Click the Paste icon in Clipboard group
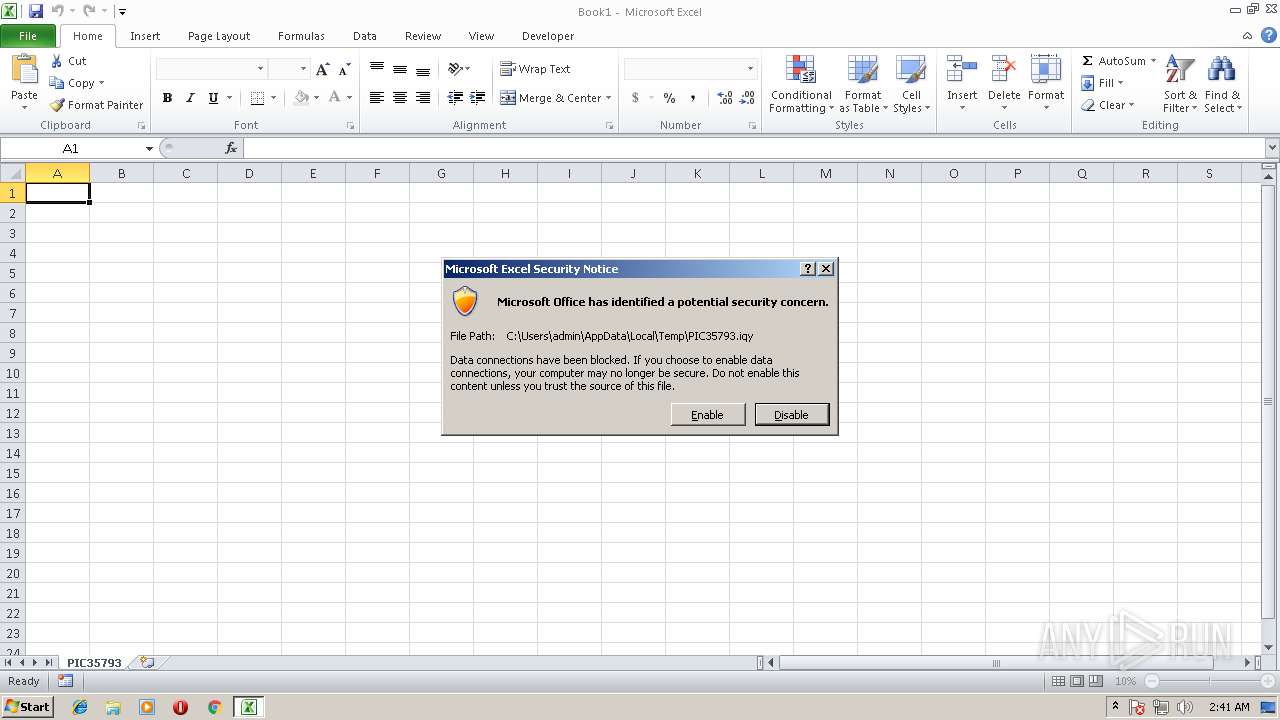 [24, 70]
